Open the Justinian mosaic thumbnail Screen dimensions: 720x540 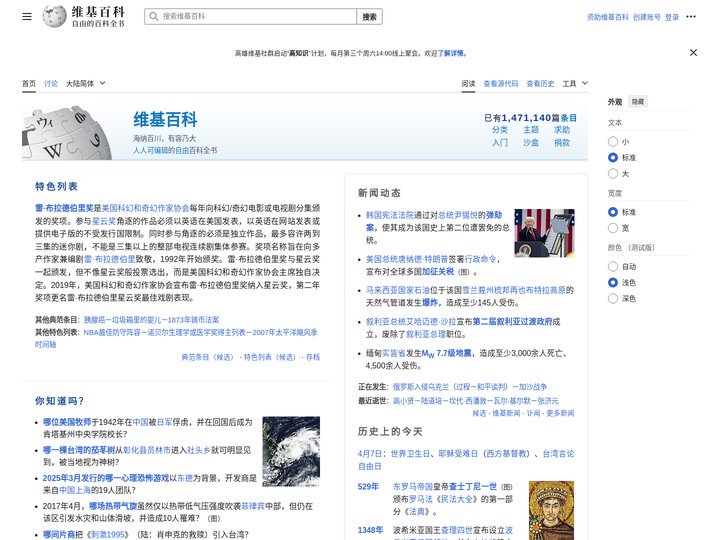(x=551, y=510)
